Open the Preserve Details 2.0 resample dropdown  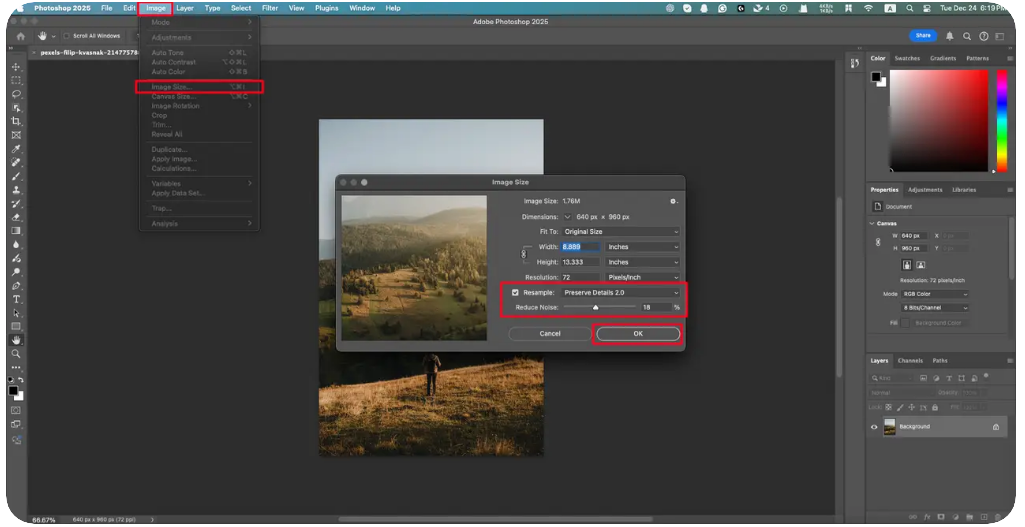pyautogui.click(x=621, y=292)
